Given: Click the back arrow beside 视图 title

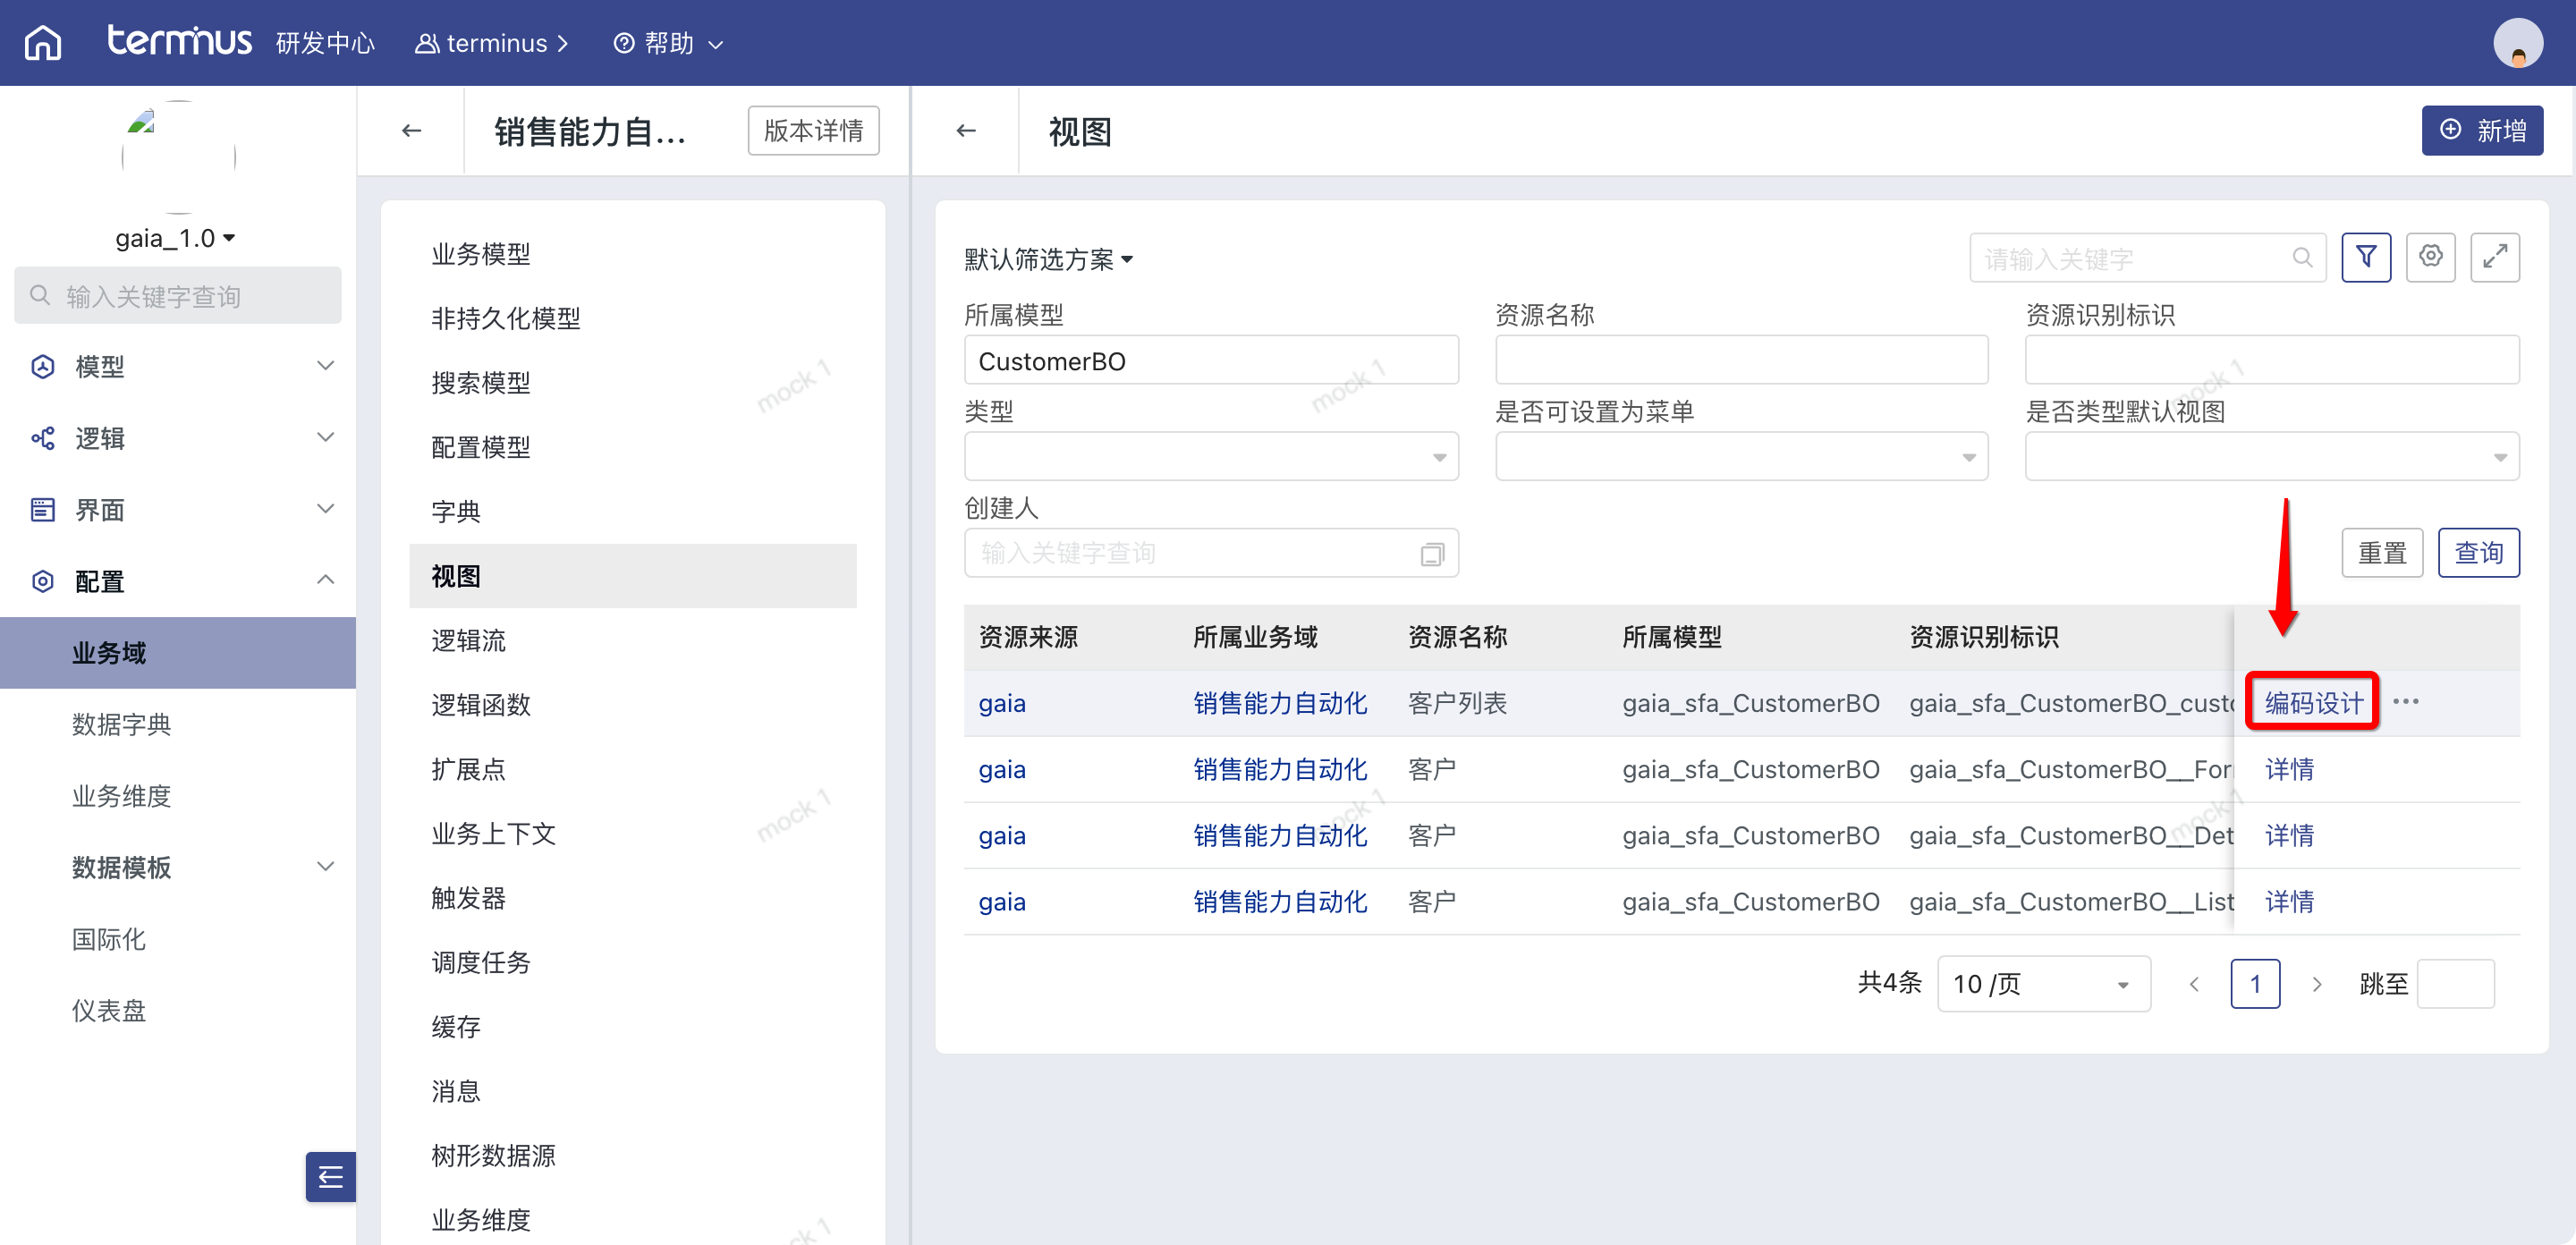Looking at the screenshot, I should (x=965, y=131).
